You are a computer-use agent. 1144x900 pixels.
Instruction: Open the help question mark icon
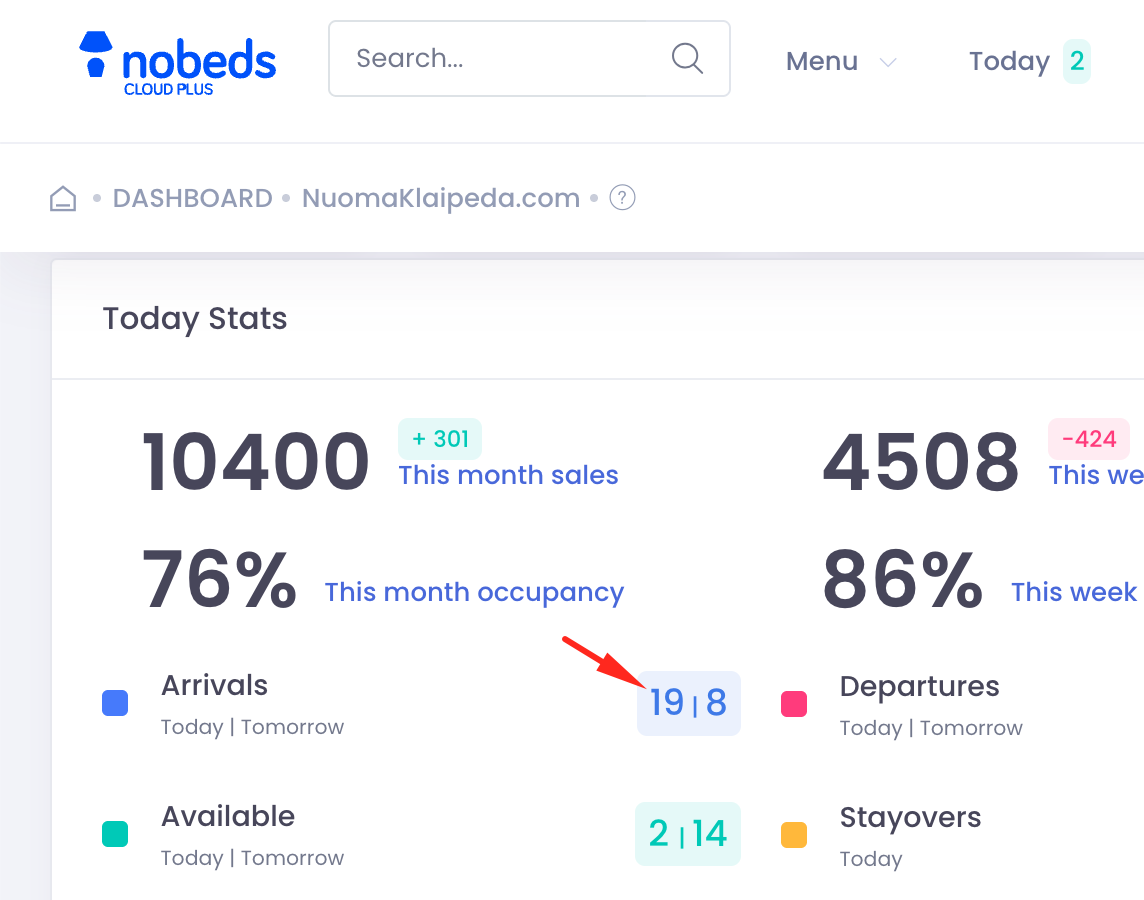[x=622, y=197]
